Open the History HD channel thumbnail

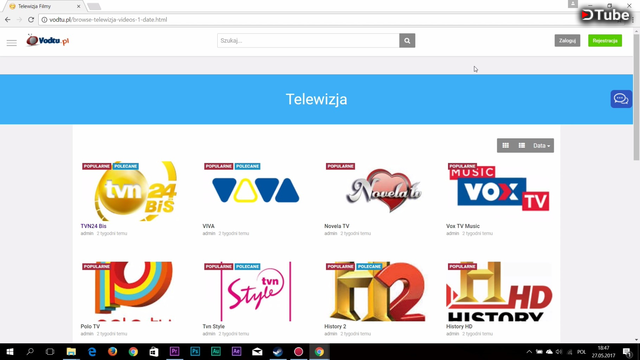pos(500,291)
